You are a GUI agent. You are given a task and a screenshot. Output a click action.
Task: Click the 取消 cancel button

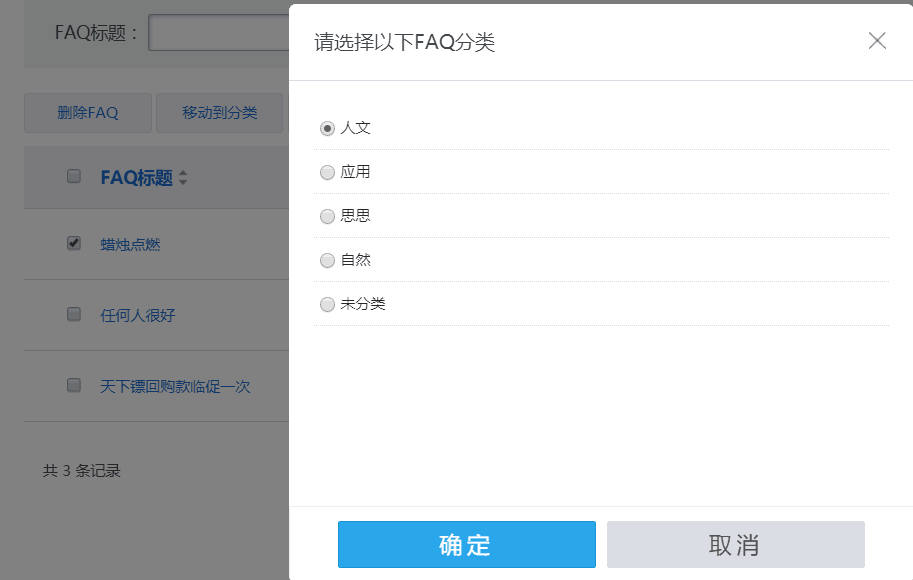734,544
